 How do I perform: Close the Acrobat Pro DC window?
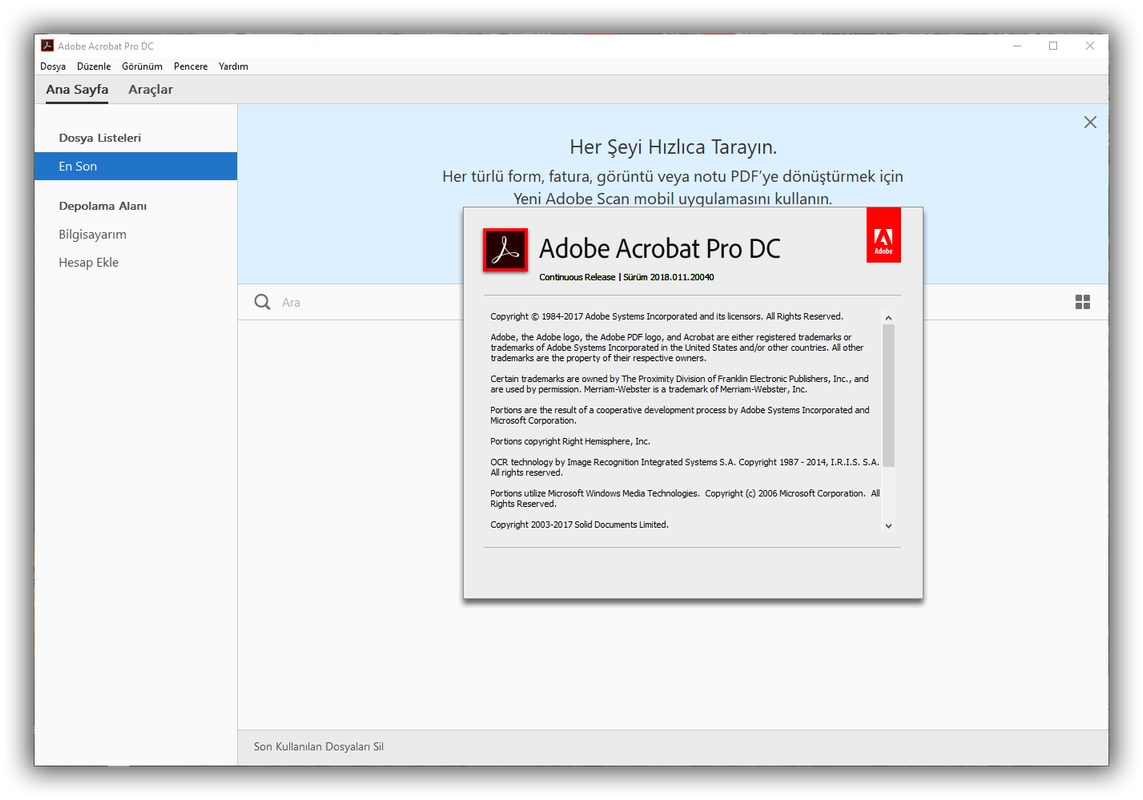pyautogui.click(x=1090, y=46)
